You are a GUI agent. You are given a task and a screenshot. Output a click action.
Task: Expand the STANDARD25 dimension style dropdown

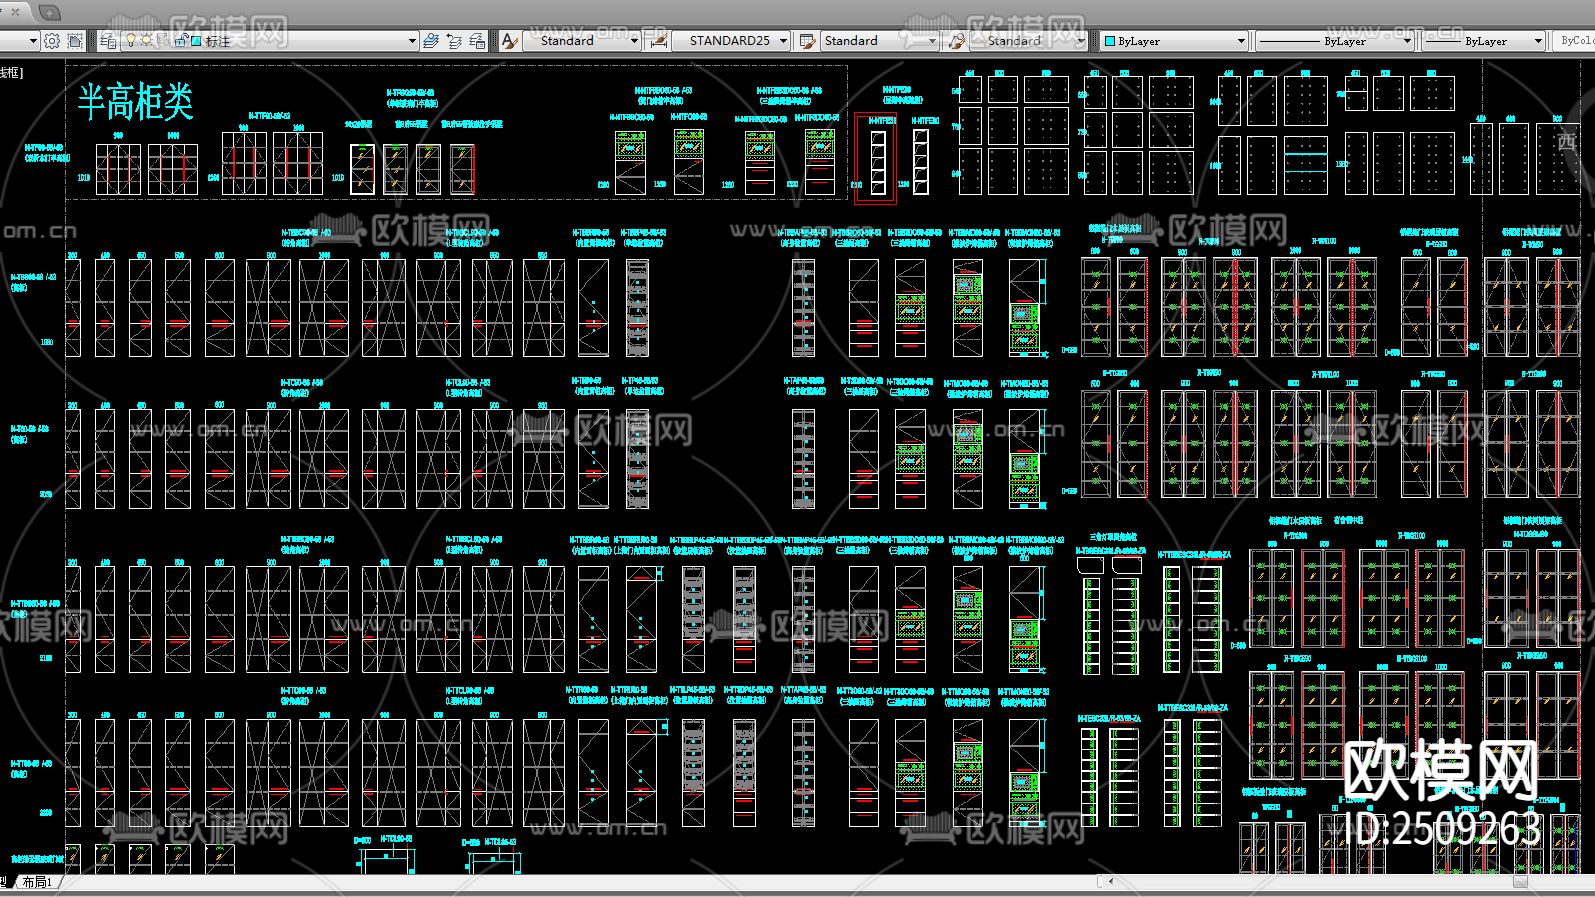tap(783, 41)
